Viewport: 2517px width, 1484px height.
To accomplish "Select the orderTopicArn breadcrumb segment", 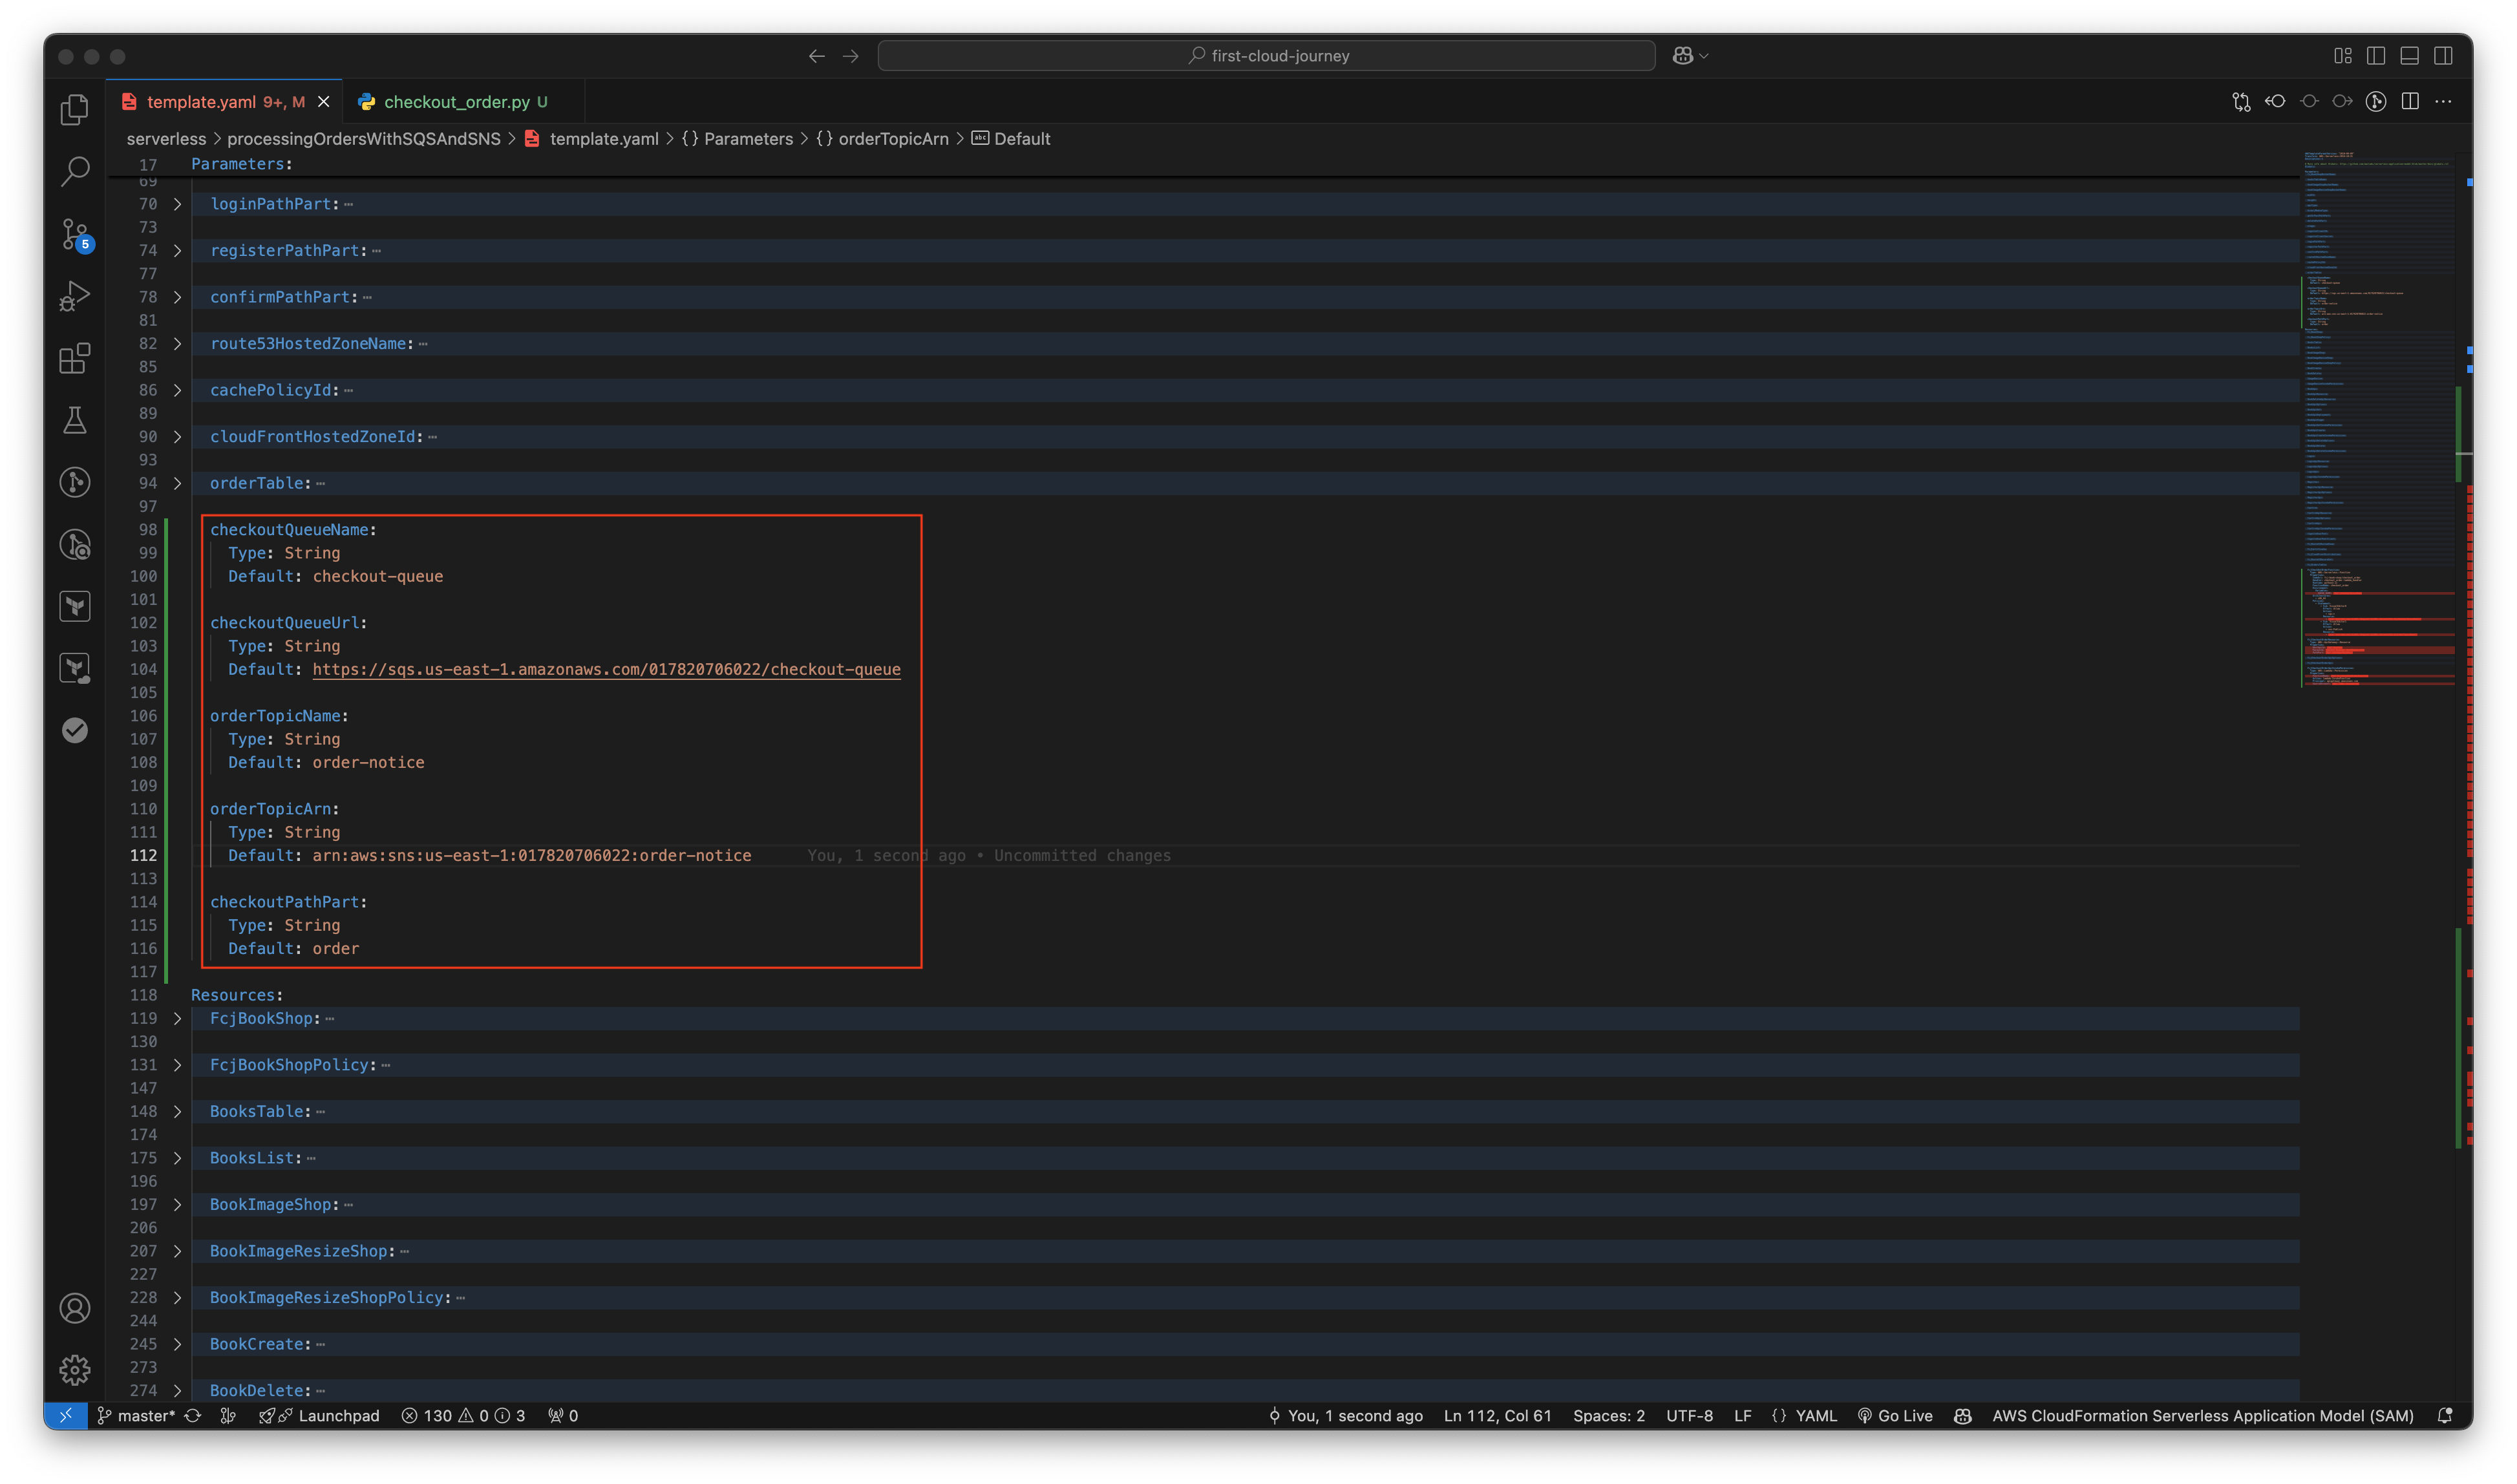I will (x=882, y=139).
